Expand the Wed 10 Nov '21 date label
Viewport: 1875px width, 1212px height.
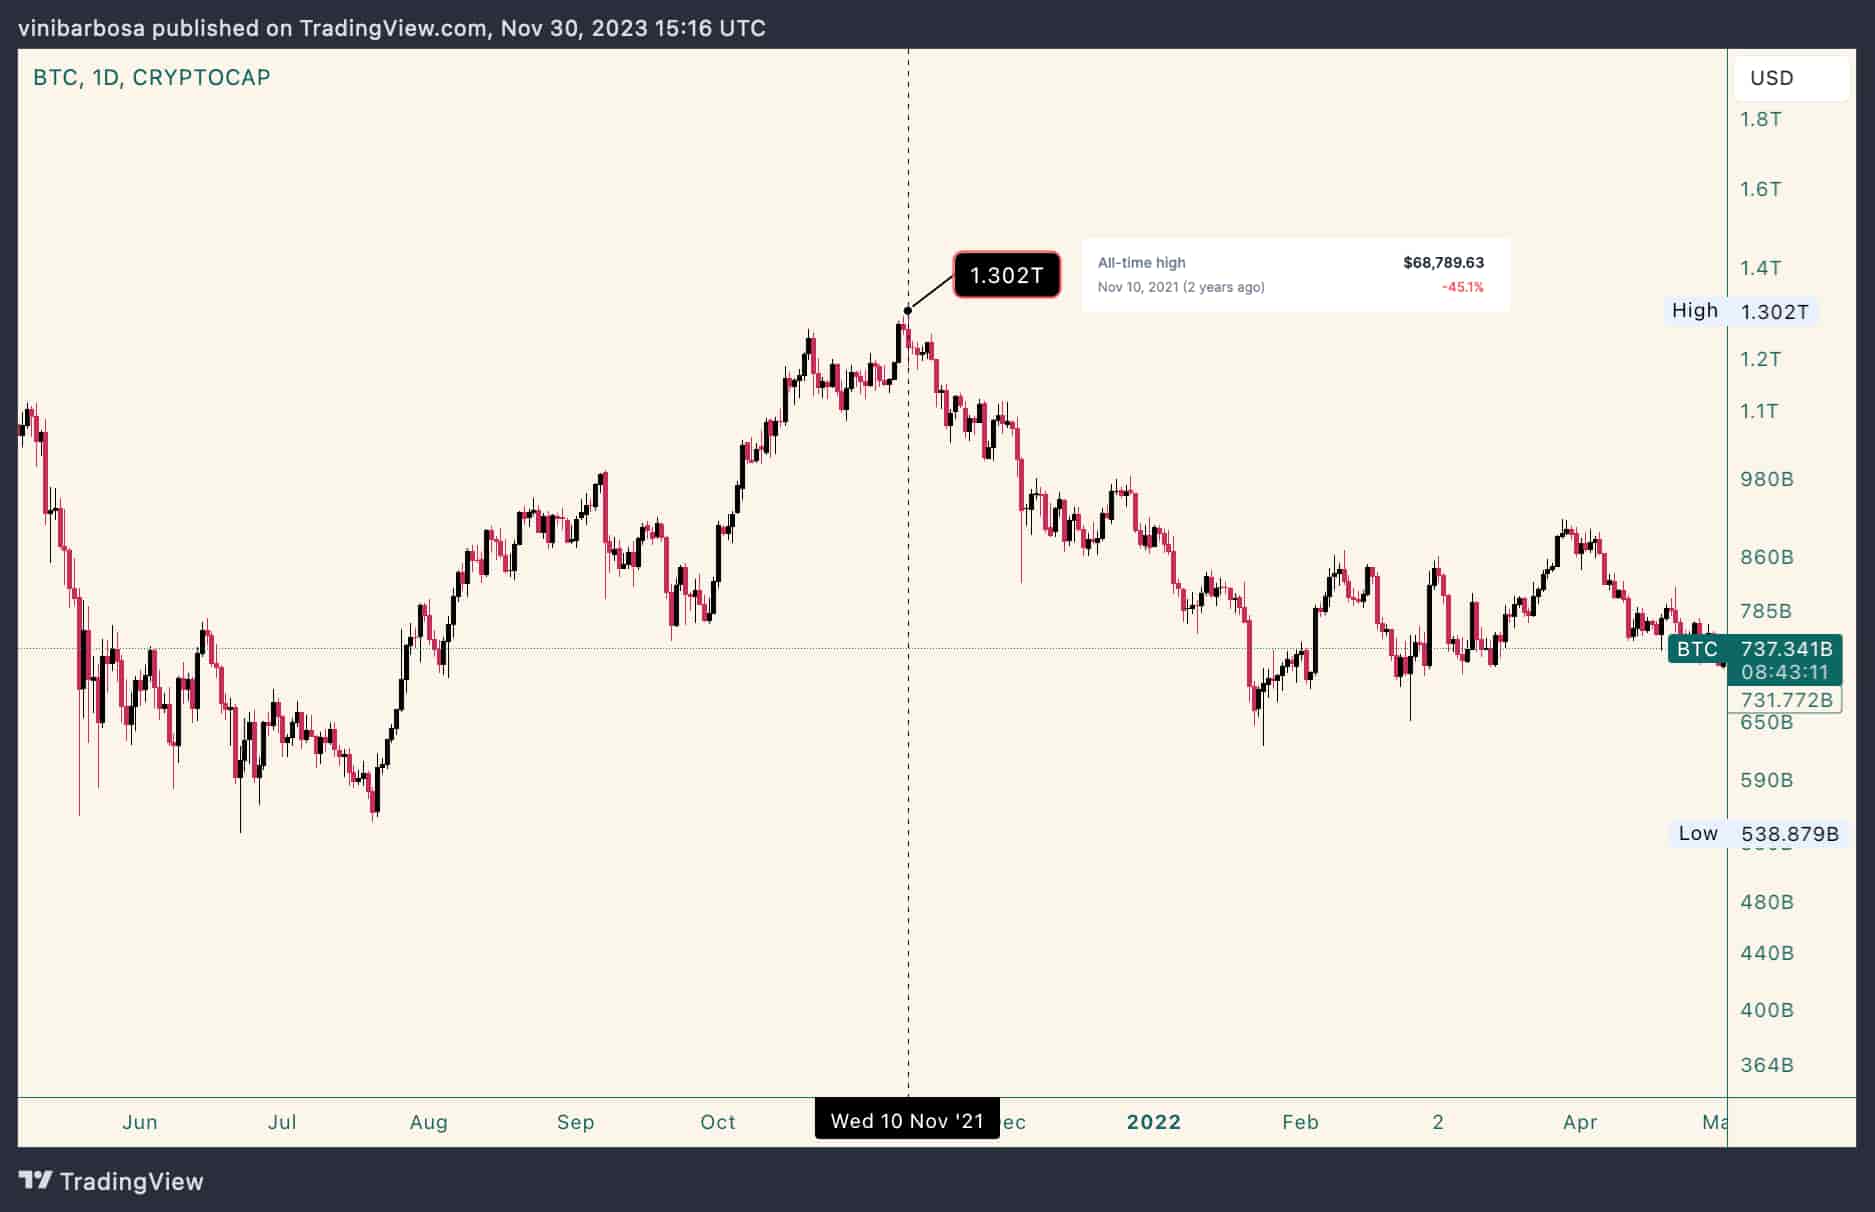(906, 1121)
